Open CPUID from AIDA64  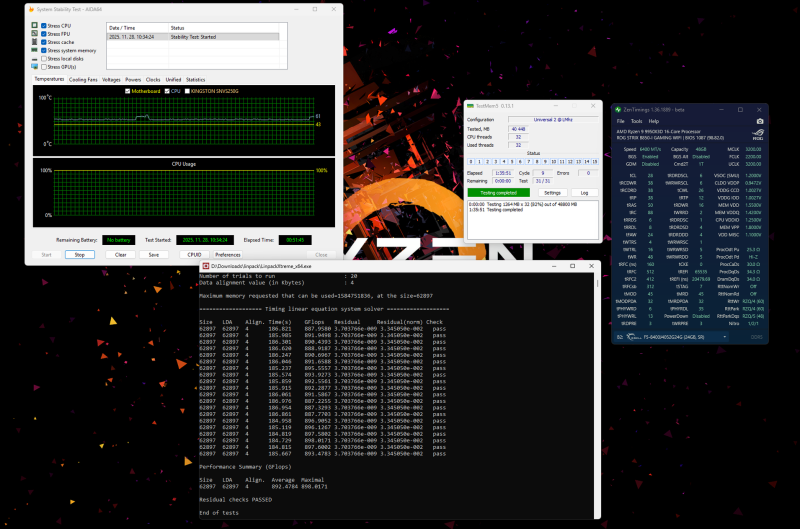[x=194, y=255]
